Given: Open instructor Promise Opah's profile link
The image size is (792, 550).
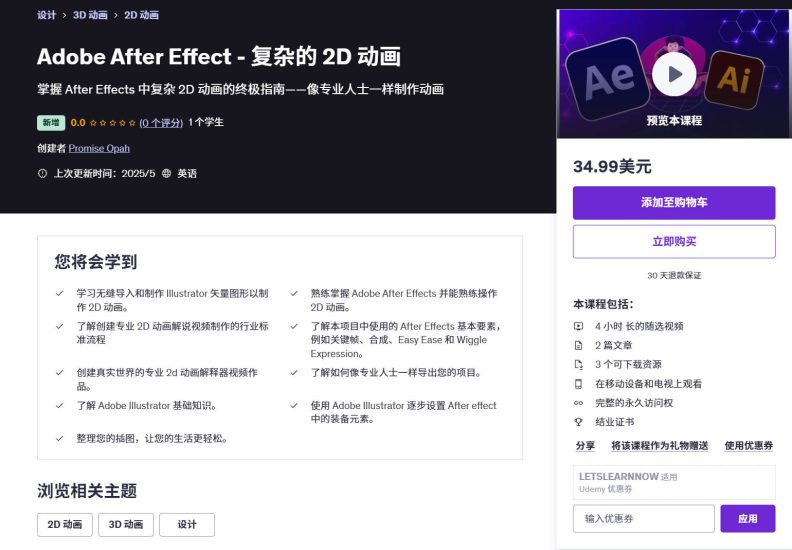Looking at the screenshot, I should (99, 148).
